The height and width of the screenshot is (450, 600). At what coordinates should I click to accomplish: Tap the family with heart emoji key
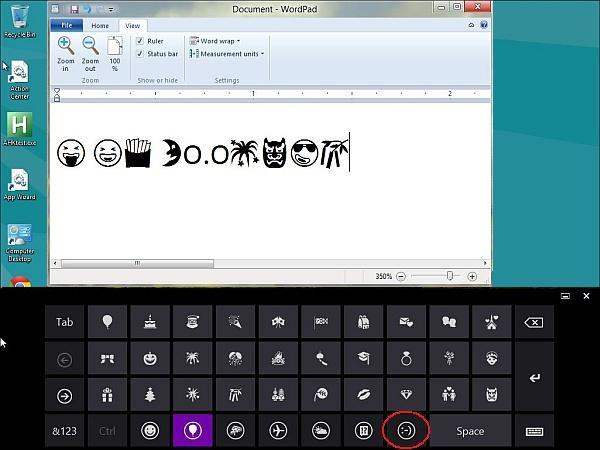click(x=449, y=395)
